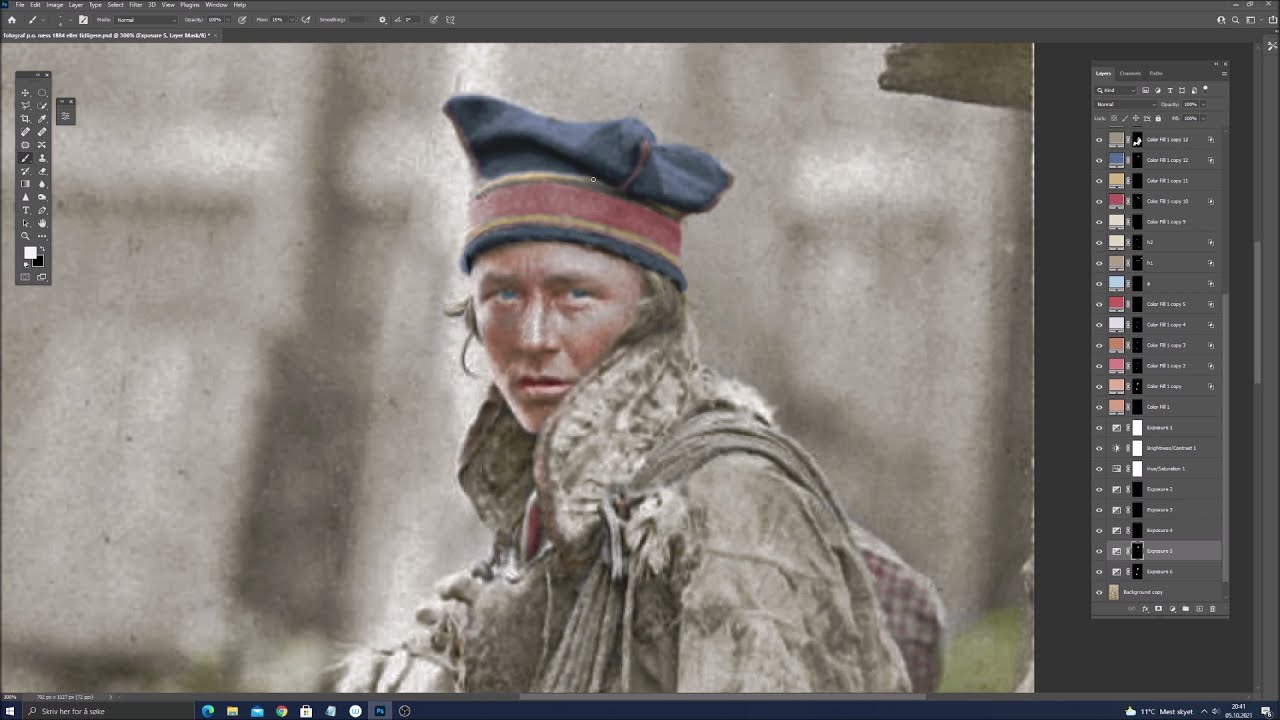Hide the Hue/Saturation 1 layer
The width and height of the screenshot is (1280, 720).
click(x=1099, y=468)
